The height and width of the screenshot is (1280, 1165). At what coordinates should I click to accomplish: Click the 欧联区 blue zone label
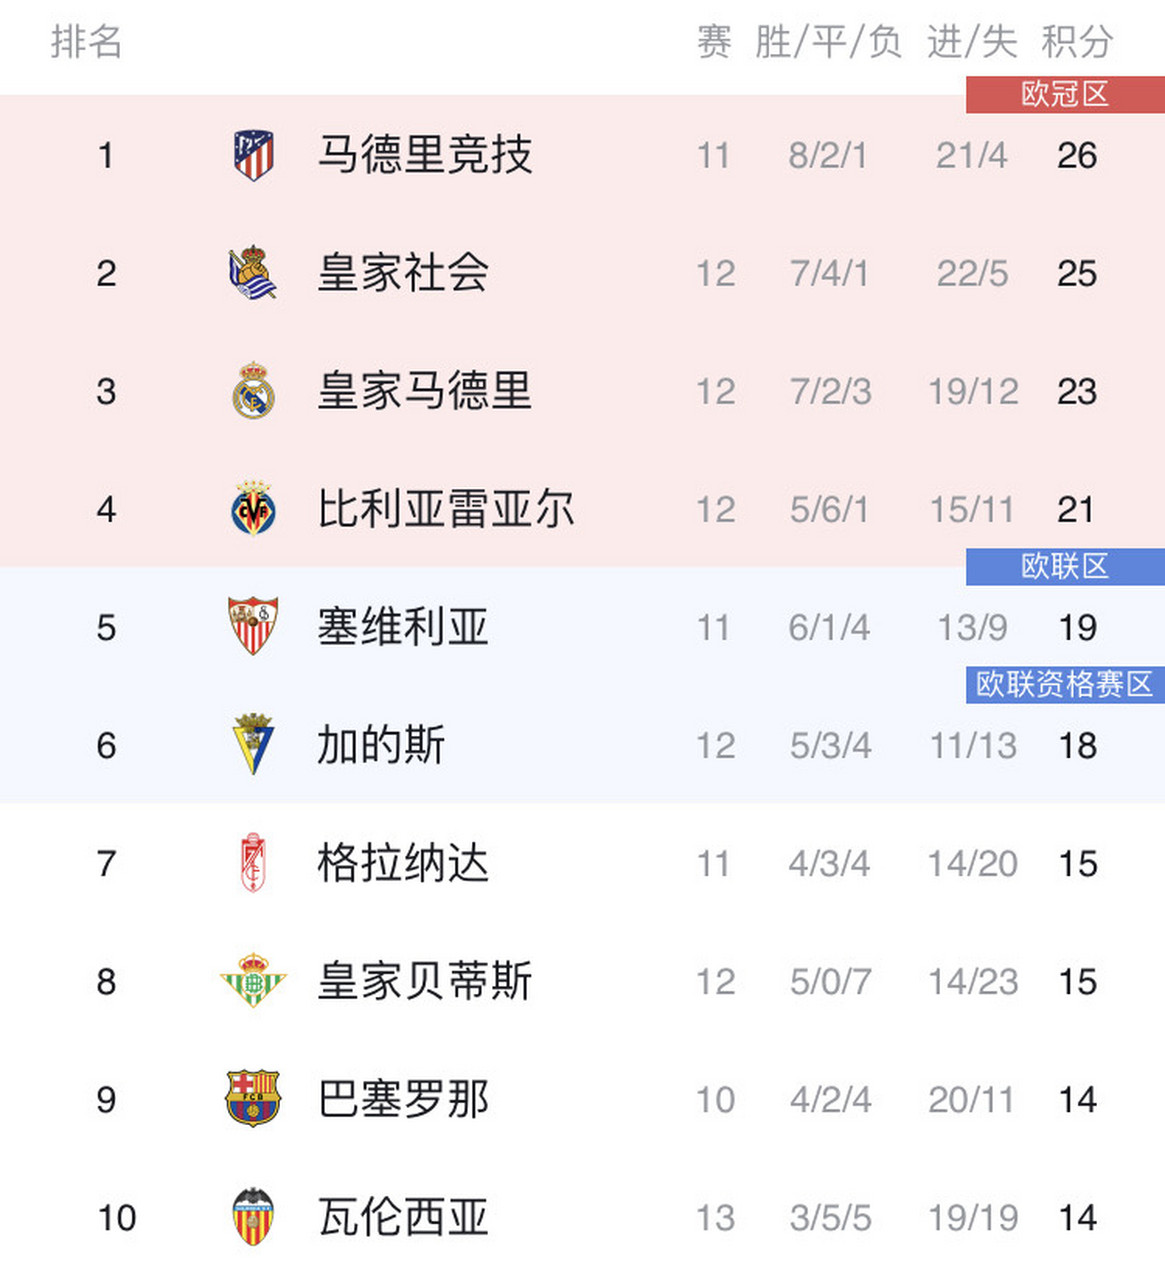coord(1065,567)
